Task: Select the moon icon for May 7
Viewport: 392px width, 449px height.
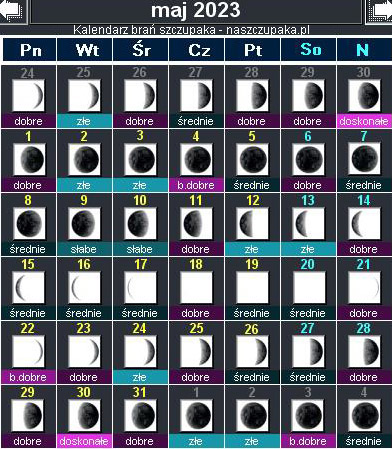Action: (x=364, y=159)
